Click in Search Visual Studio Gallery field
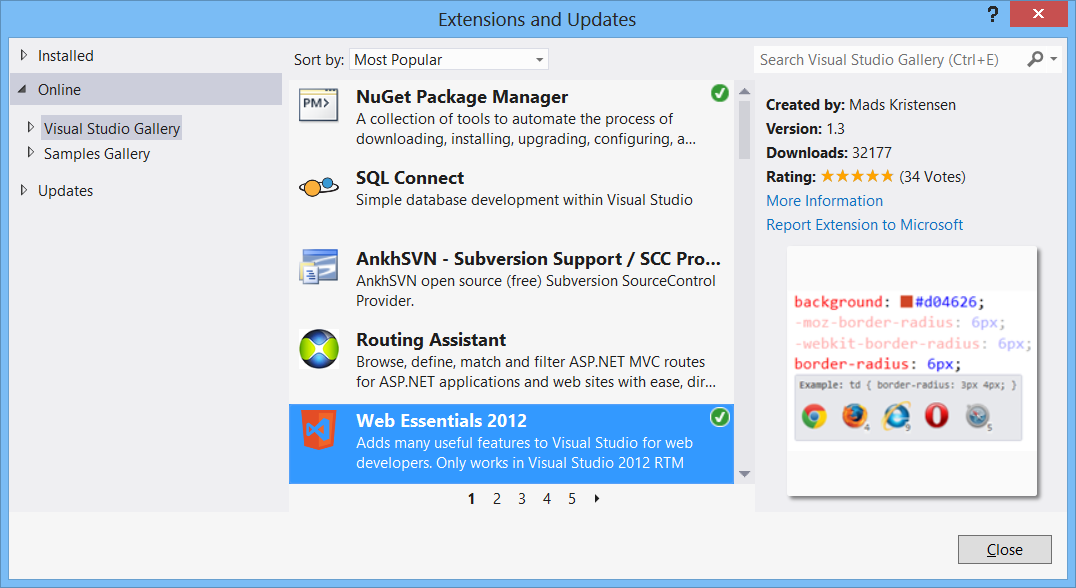The width and height of the screenshot is (1076, 588). [889, 60]
